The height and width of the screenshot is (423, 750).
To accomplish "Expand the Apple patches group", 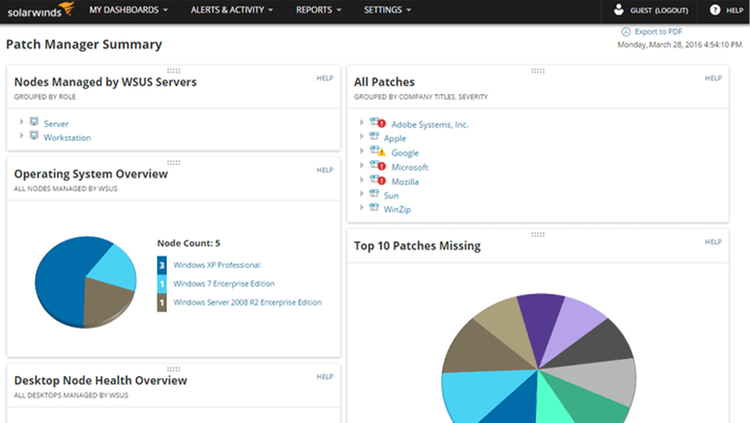I will tap(362, 136).
